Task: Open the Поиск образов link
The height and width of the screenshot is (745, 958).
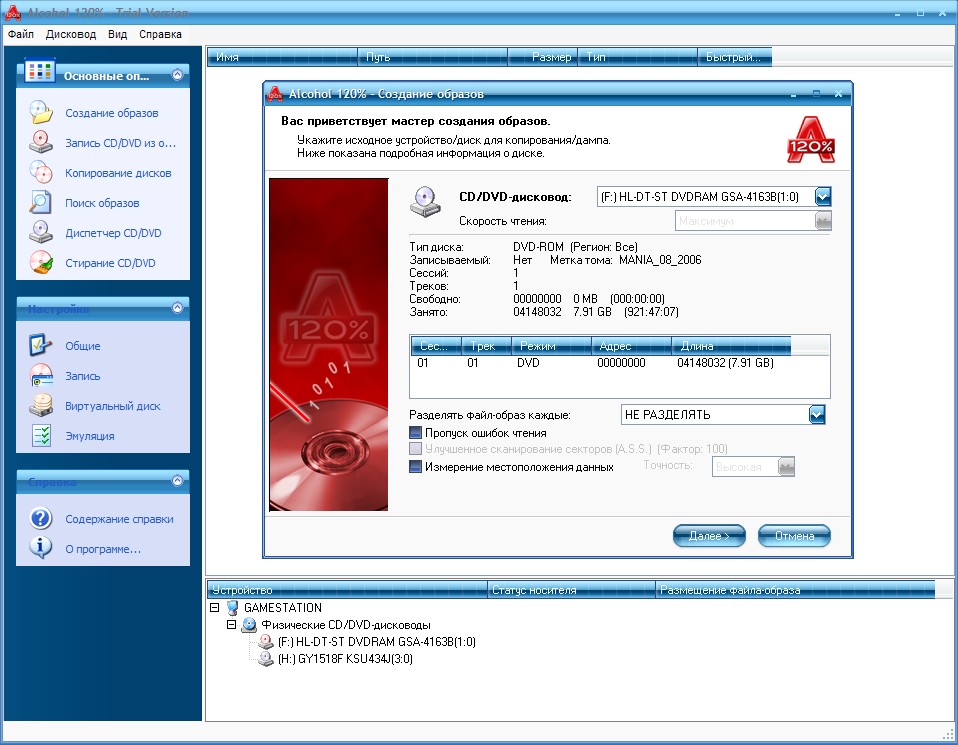Action: click(x=102, y=203)
